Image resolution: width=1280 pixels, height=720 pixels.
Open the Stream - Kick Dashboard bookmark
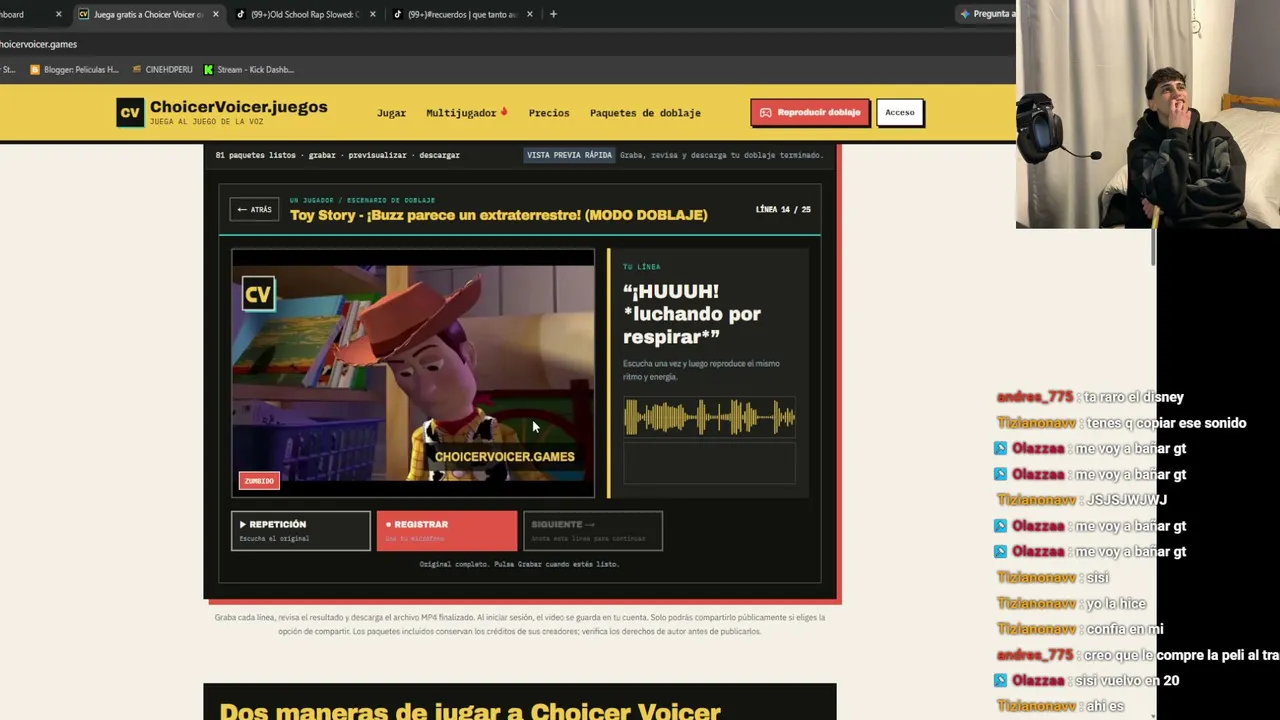[248, 70]
